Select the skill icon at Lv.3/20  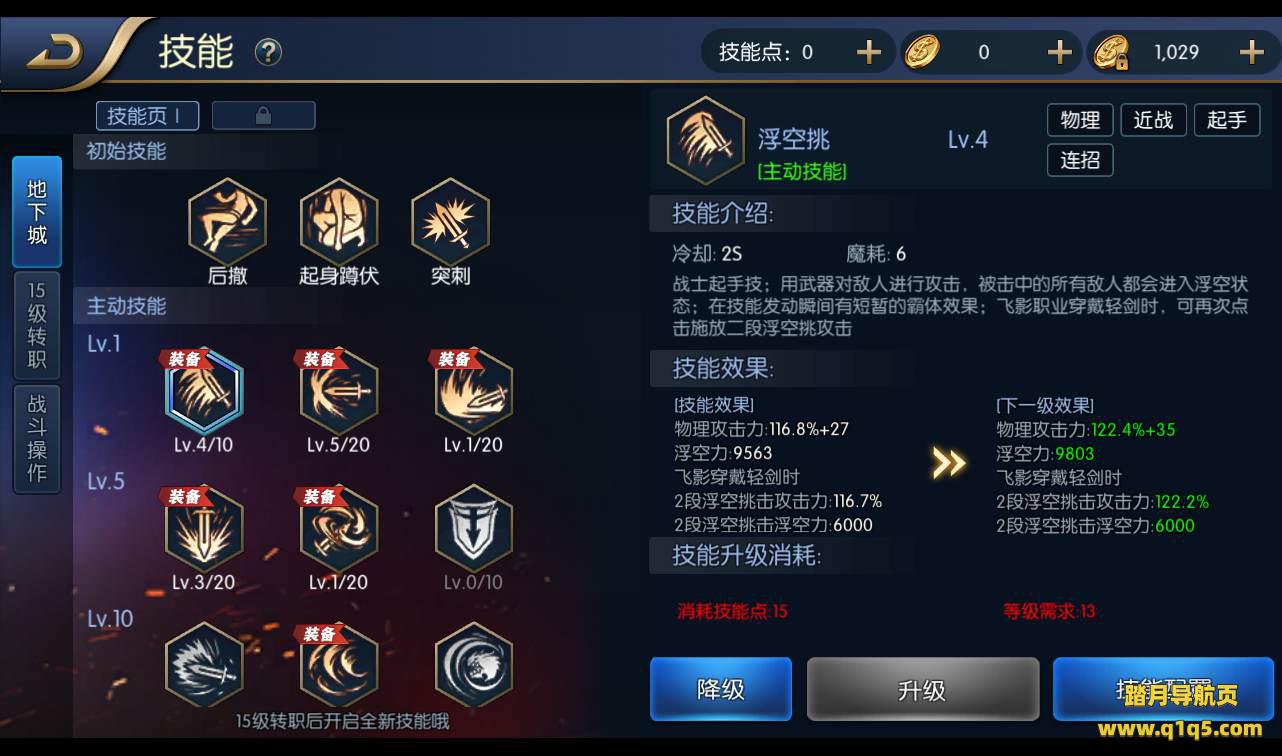(x=203, y=529)
